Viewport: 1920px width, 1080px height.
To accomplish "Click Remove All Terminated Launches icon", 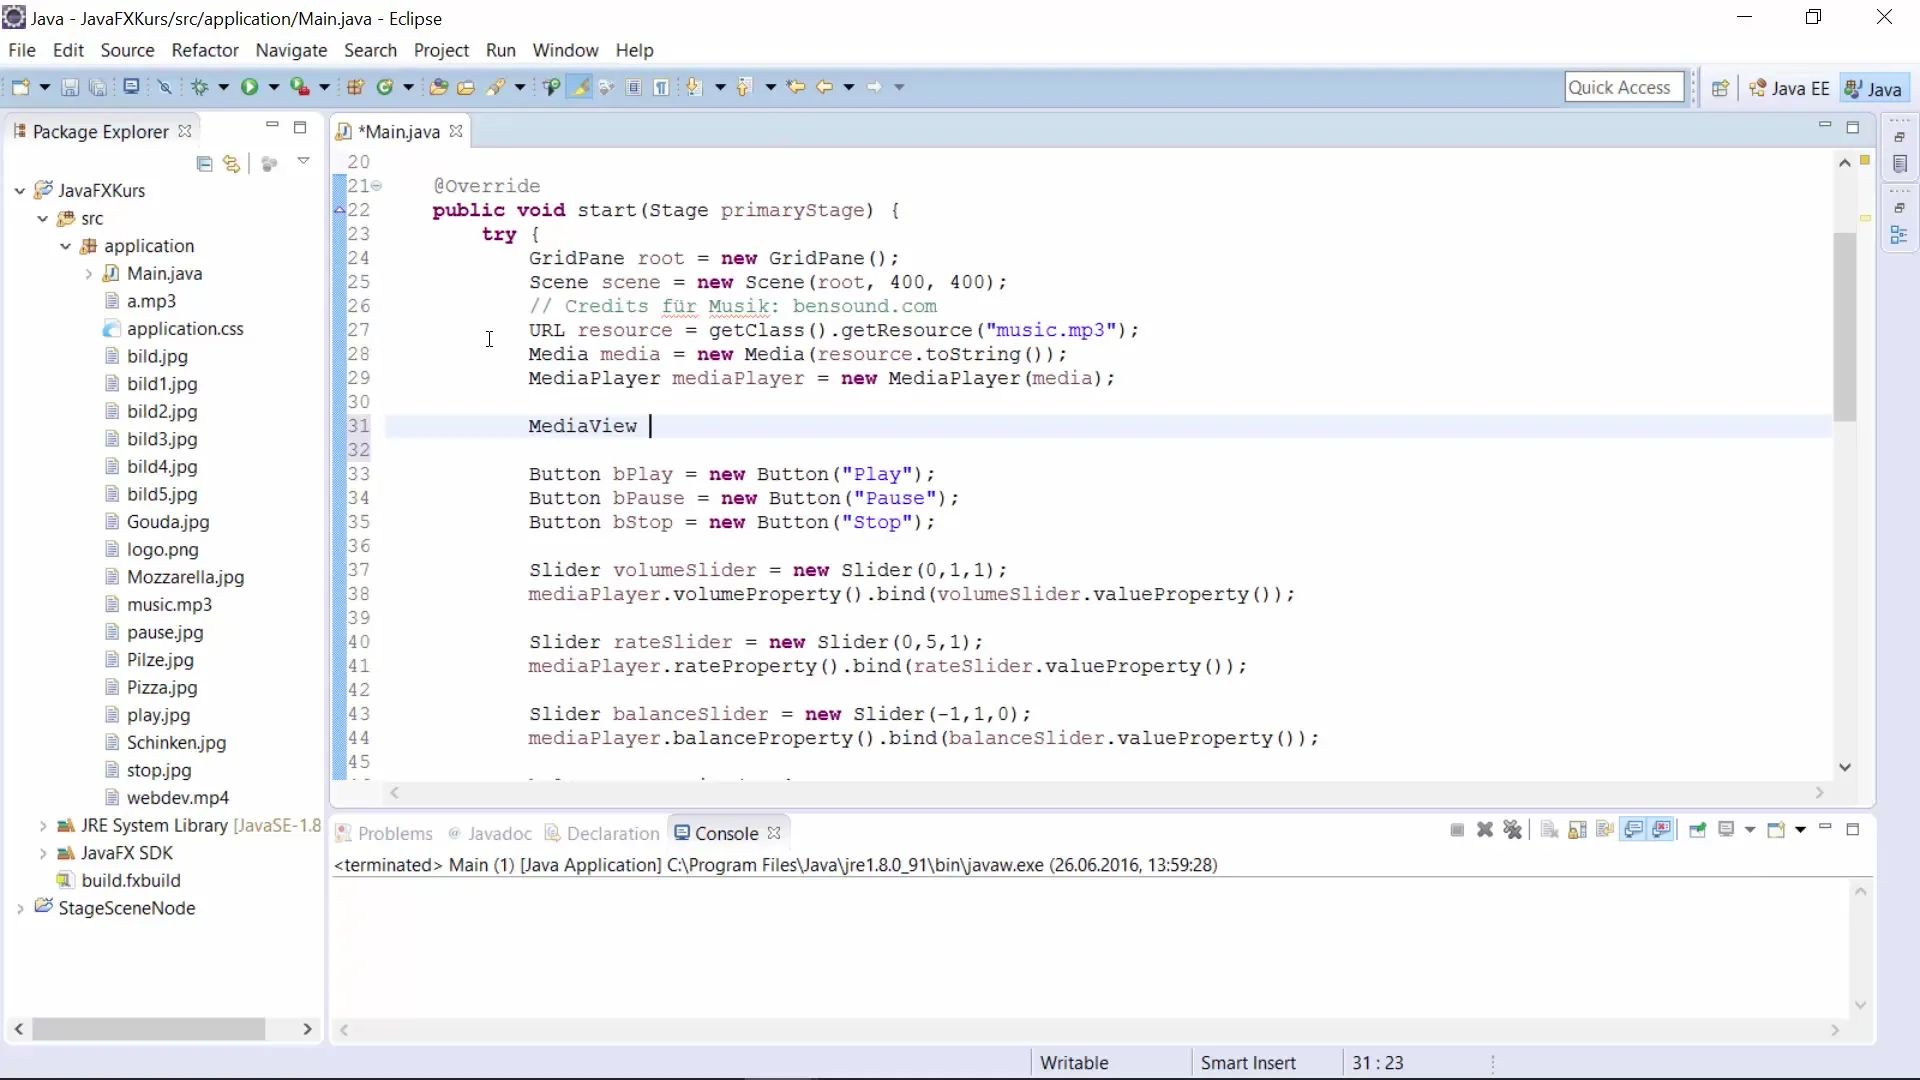I will click(1513, 830).
